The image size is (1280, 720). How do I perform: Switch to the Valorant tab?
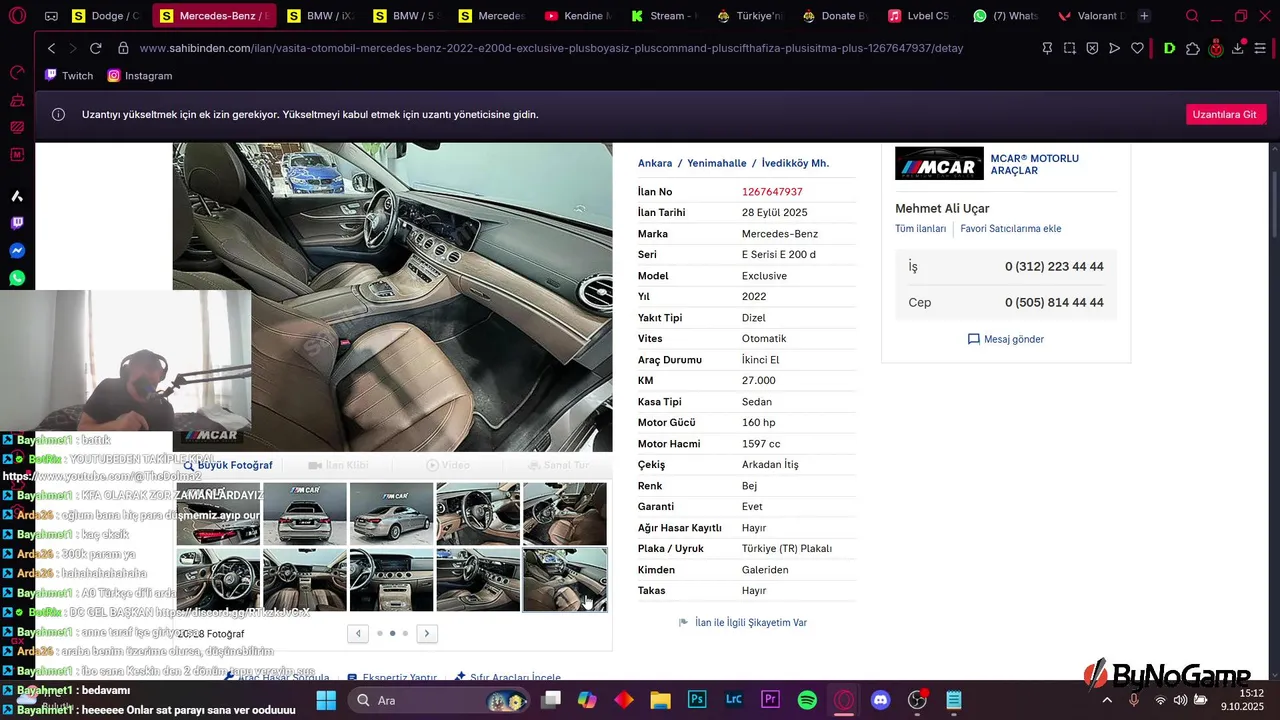pos(1091,16)
